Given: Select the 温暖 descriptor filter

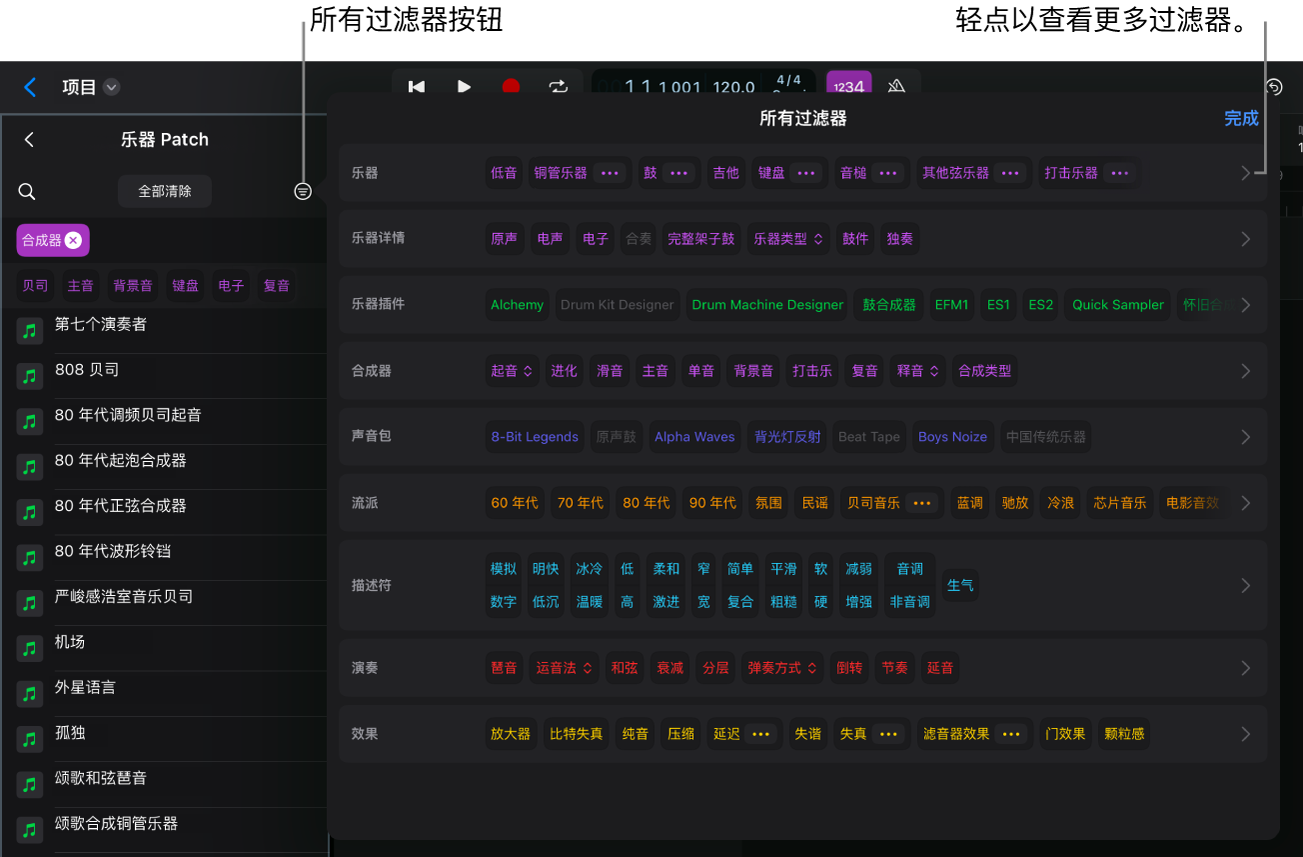Looking at the screenshot, I should click(x=589, y=602).
